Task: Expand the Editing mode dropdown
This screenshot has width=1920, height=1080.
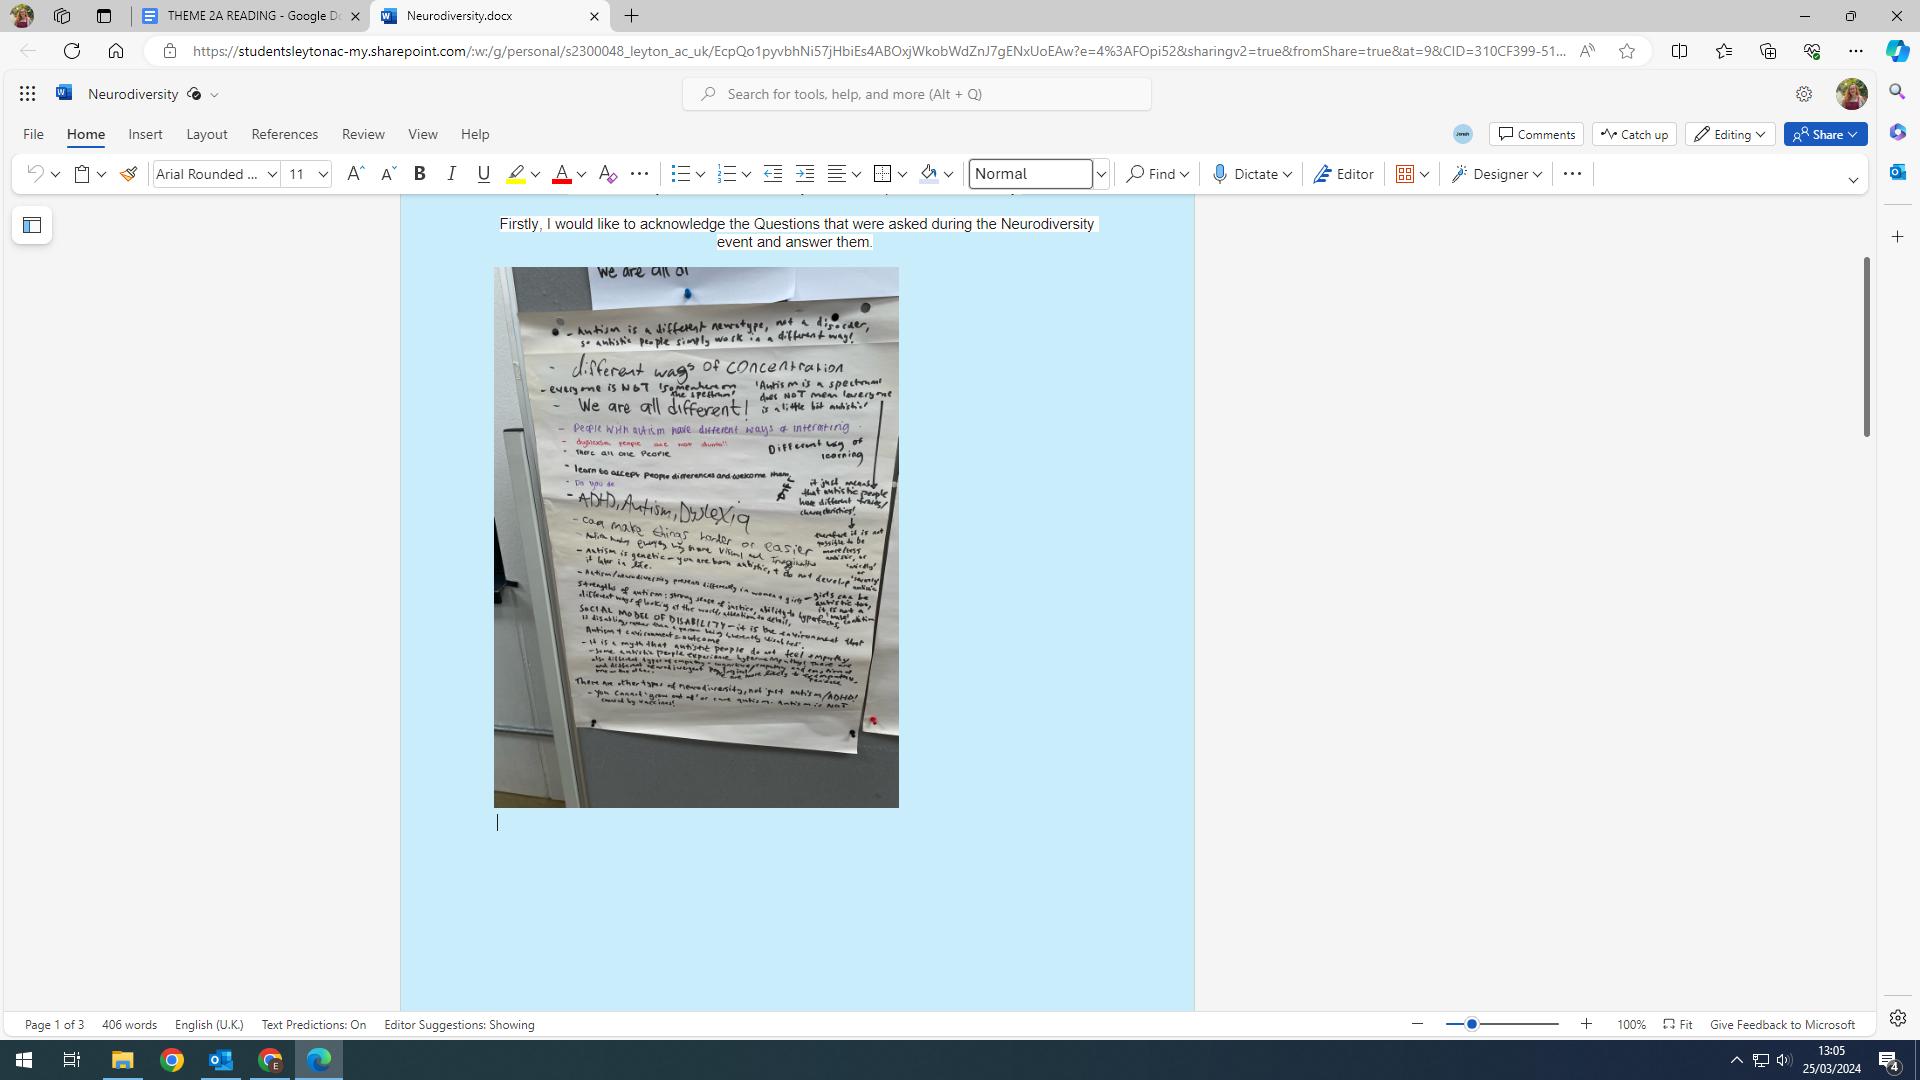Action: (1730, 134)
